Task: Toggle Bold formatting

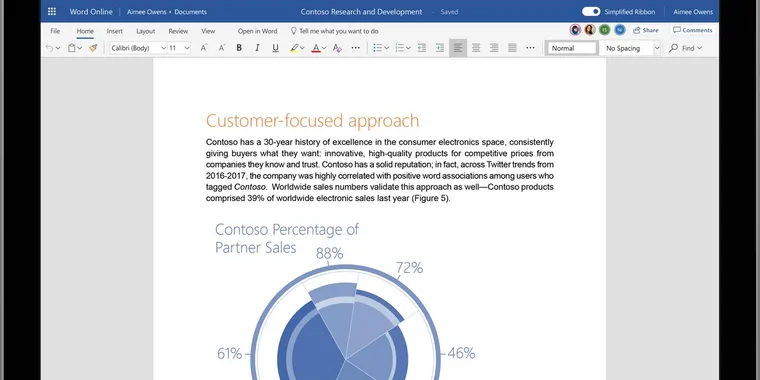Action: point(239,48)
